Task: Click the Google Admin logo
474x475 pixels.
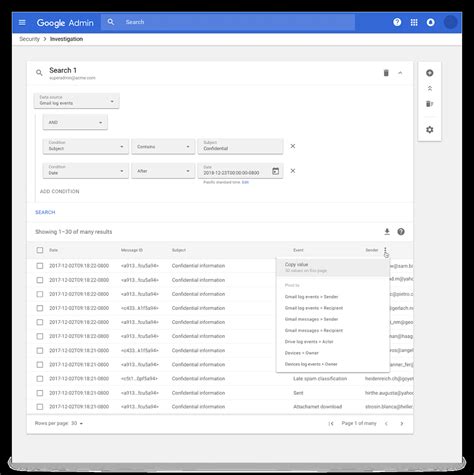Action: [65, 23]
